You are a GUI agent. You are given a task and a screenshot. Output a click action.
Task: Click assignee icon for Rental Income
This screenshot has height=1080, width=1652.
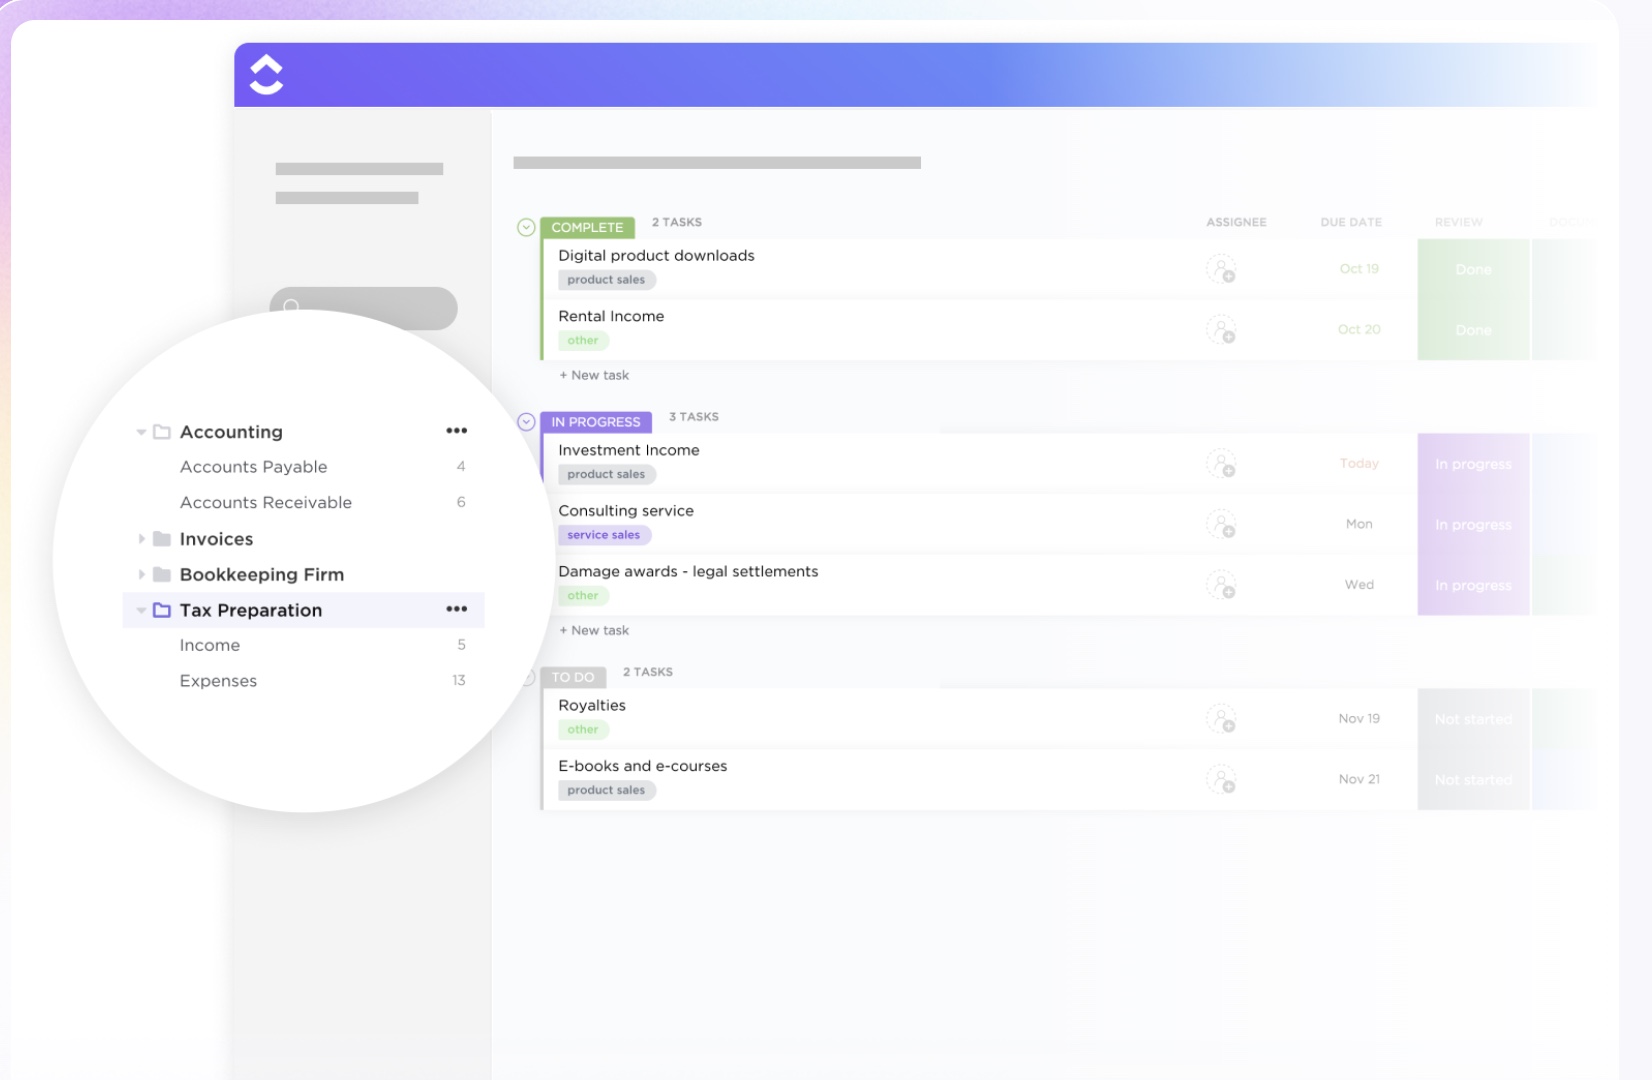(x=1221, y=329)
